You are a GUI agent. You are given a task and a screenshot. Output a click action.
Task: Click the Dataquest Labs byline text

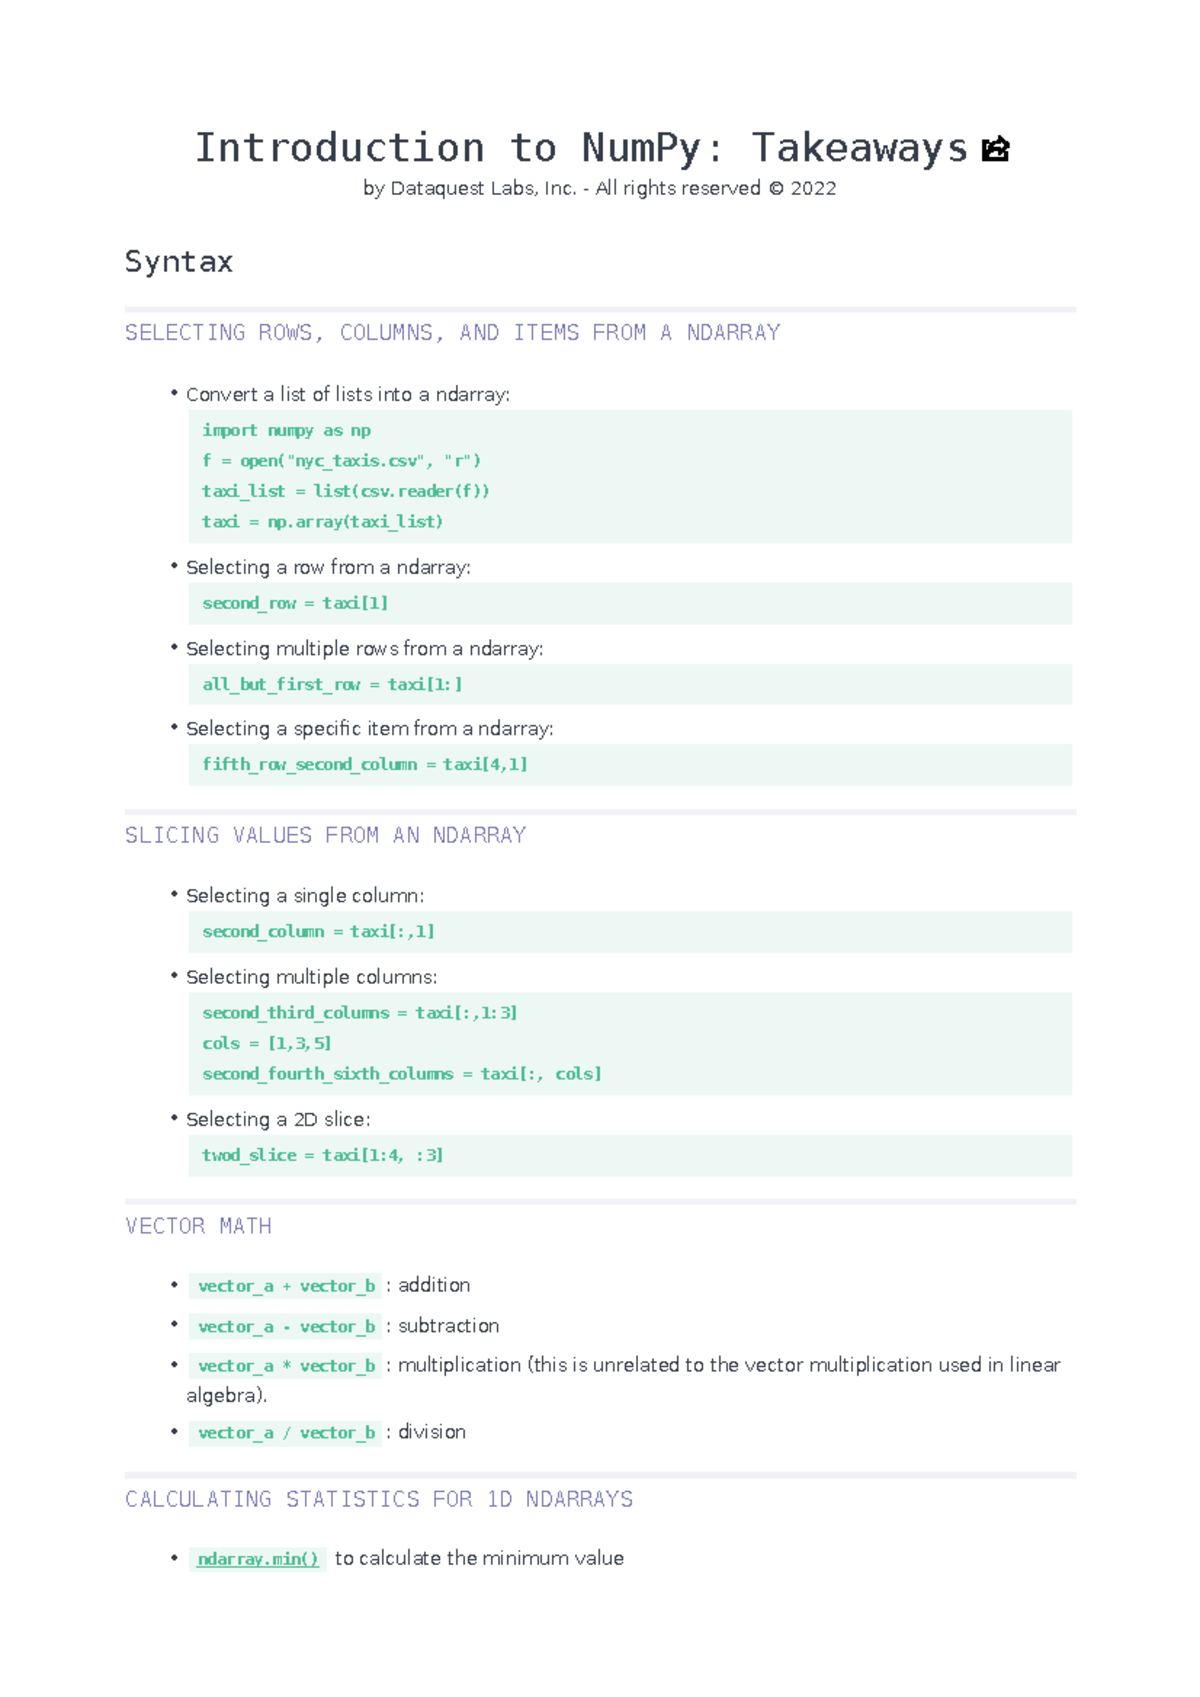[x=599, y=189]
